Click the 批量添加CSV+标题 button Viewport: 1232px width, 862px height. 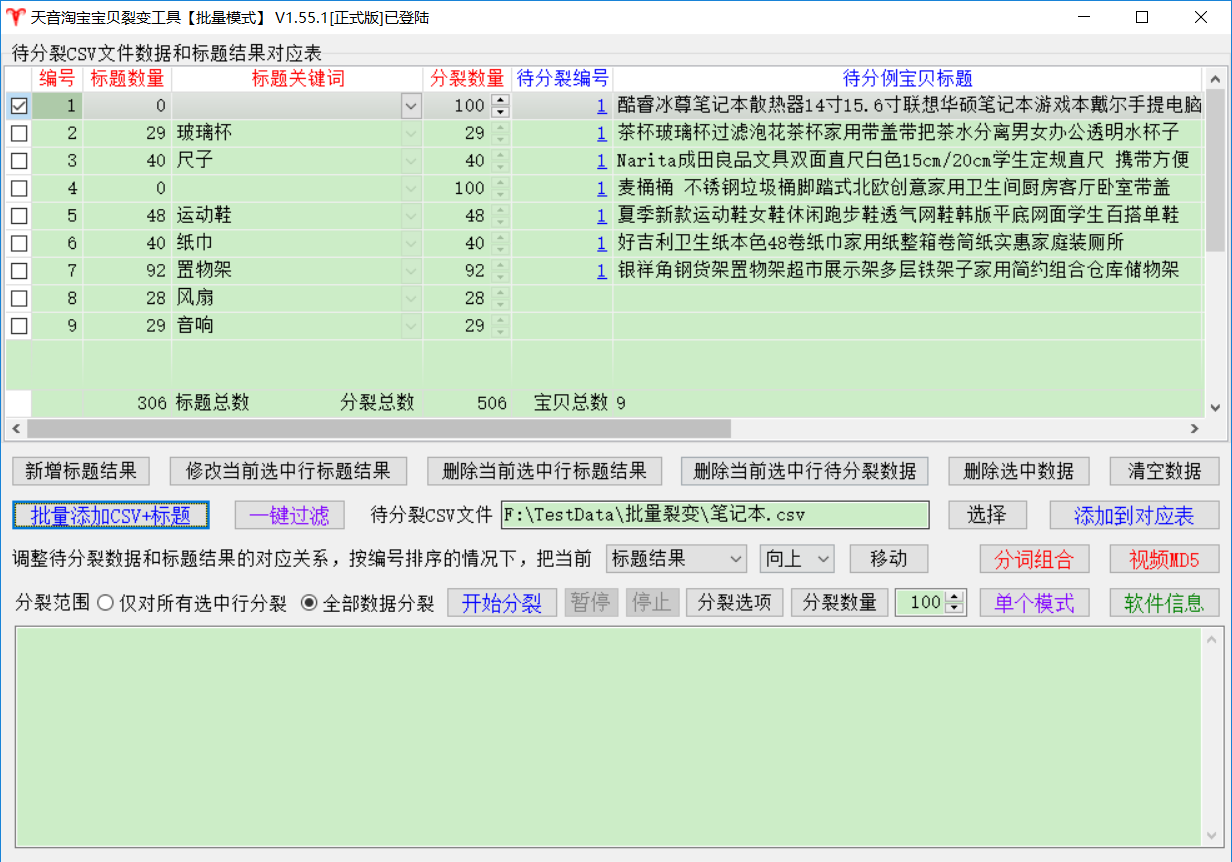click(x=111, y=515)
